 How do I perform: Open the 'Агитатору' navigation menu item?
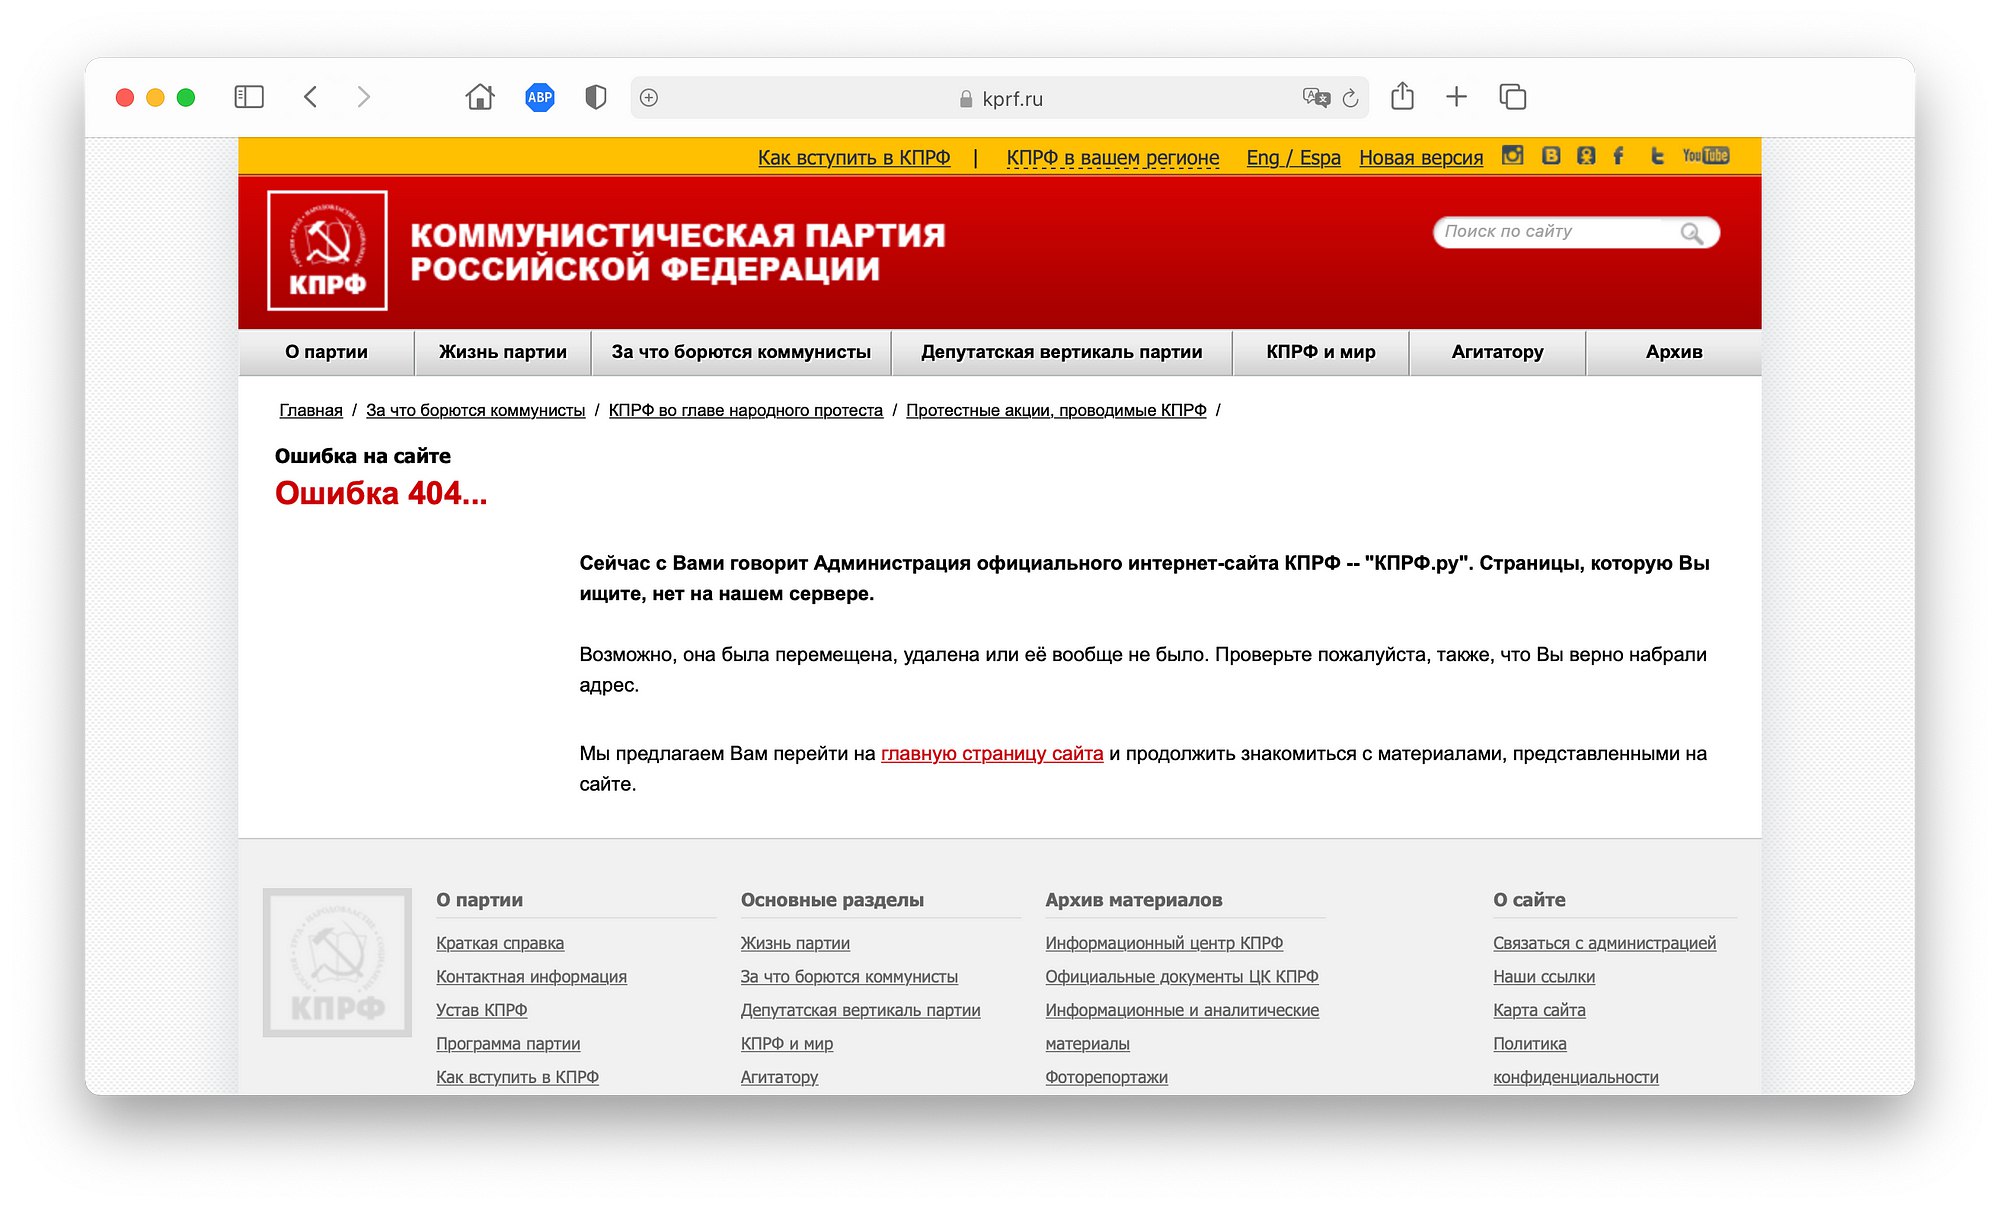(1497, 352)
